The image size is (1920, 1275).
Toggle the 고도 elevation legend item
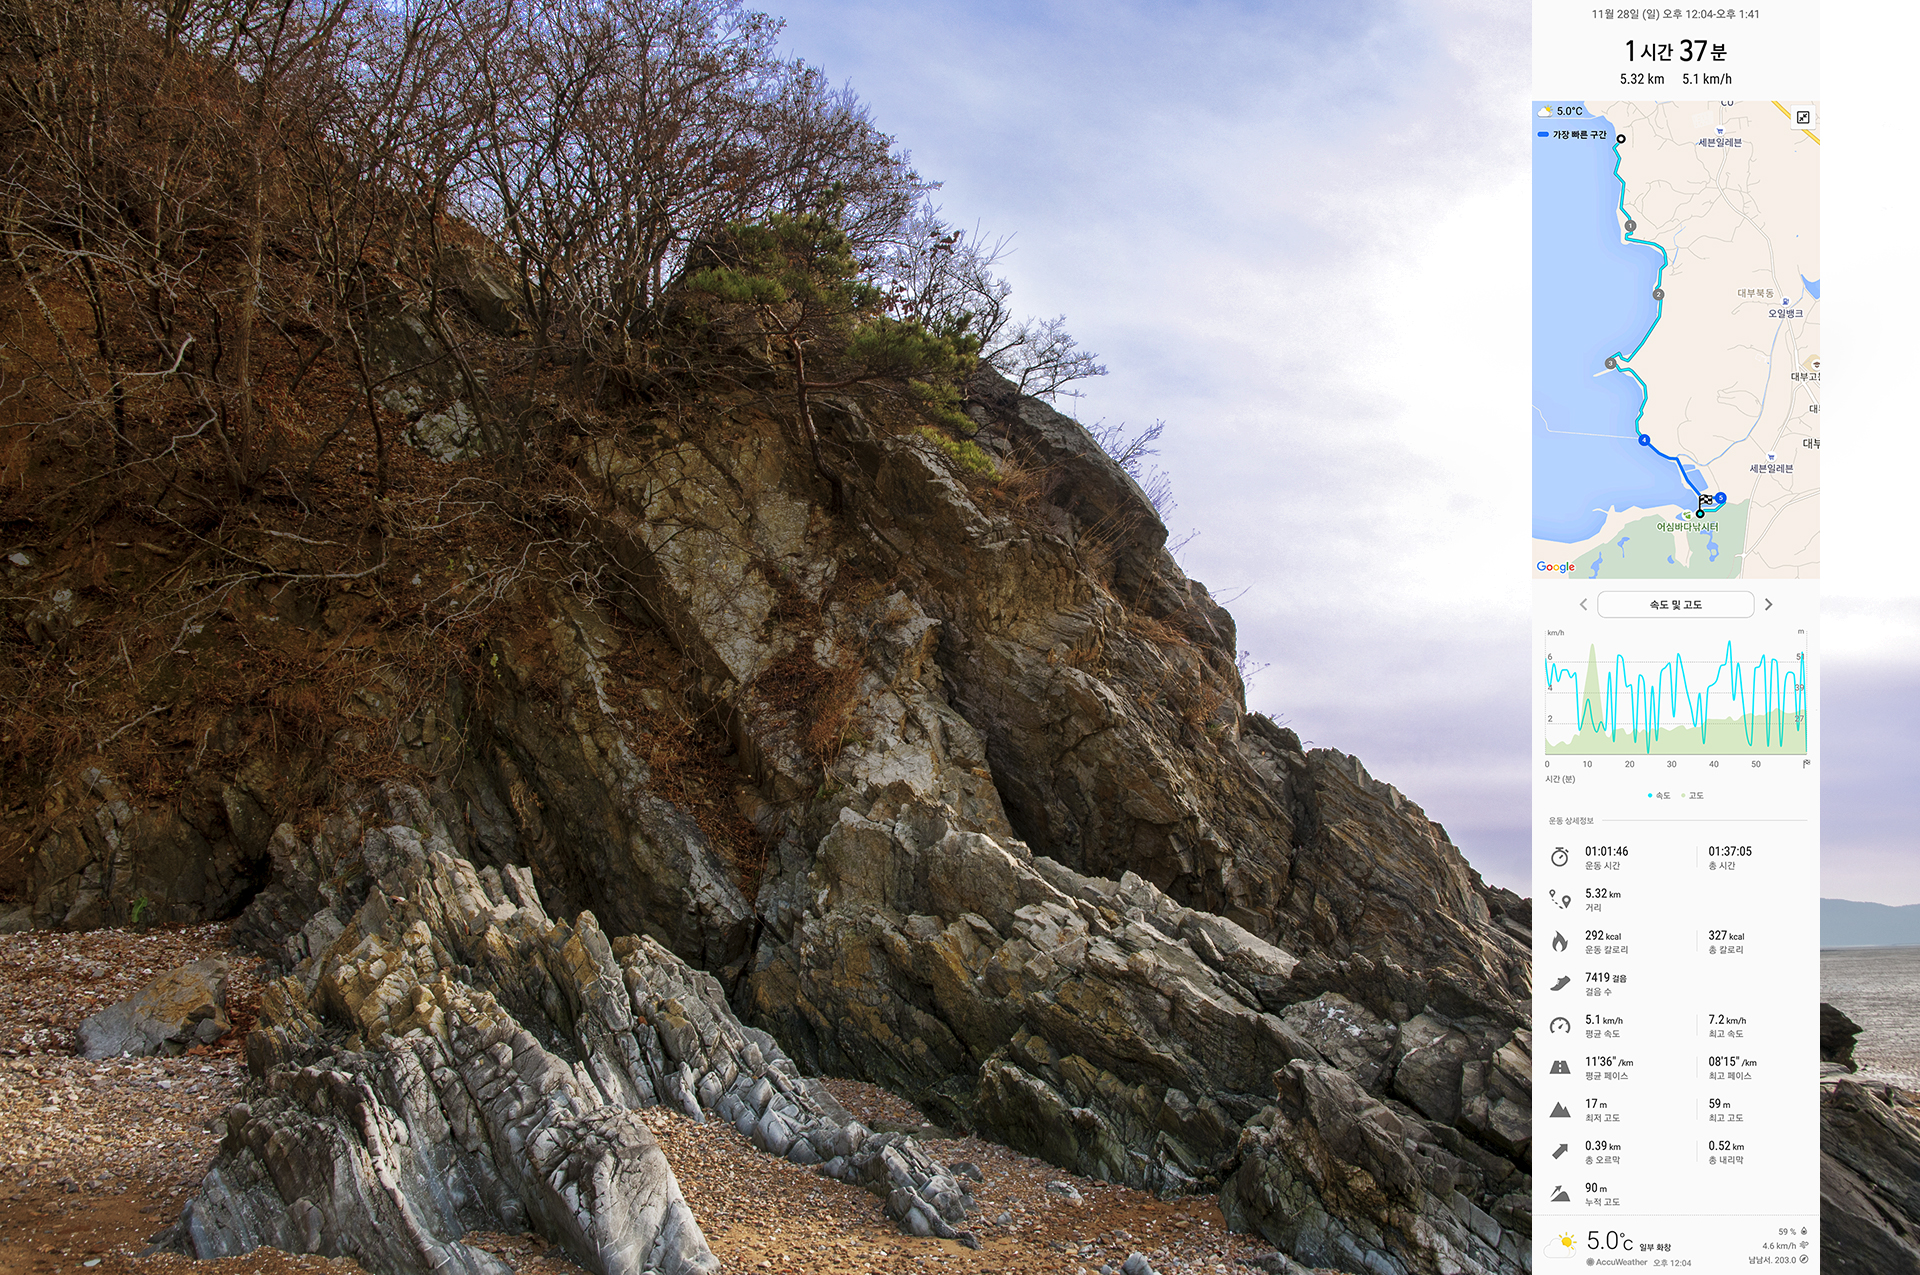[1692, 796]
